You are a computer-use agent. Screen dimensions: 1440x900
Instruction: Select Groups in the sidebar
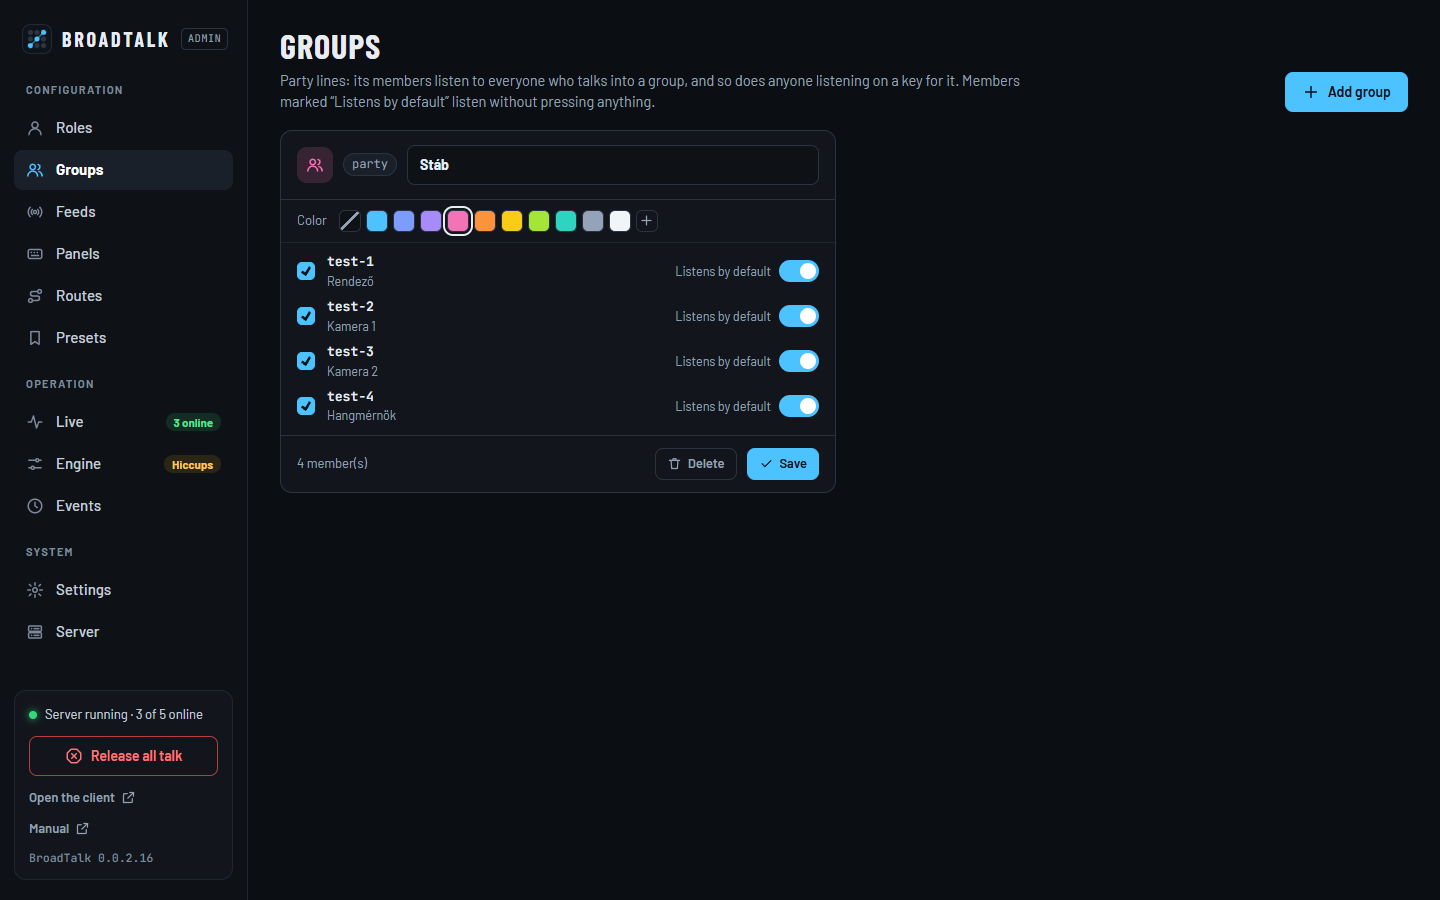(123, 170)
